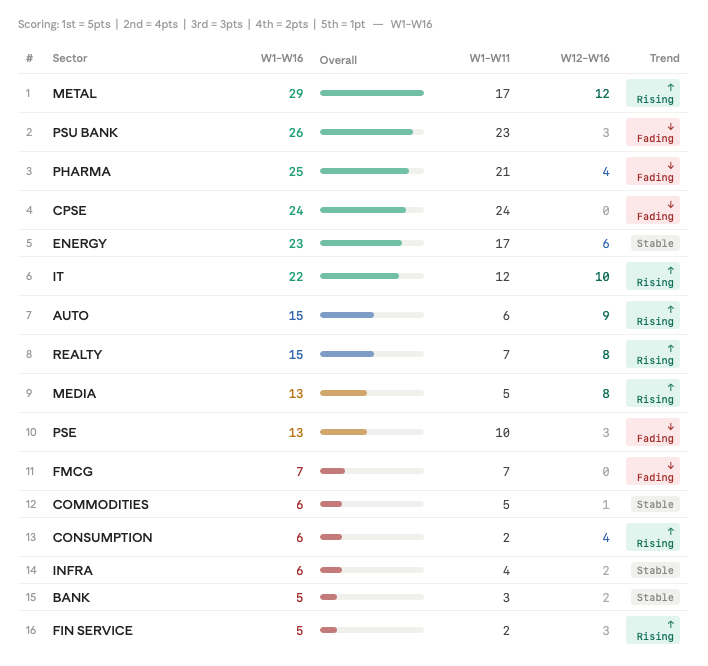Select the CPSE sector name
This screenshot has width=708, height=666.
(70, 210)
